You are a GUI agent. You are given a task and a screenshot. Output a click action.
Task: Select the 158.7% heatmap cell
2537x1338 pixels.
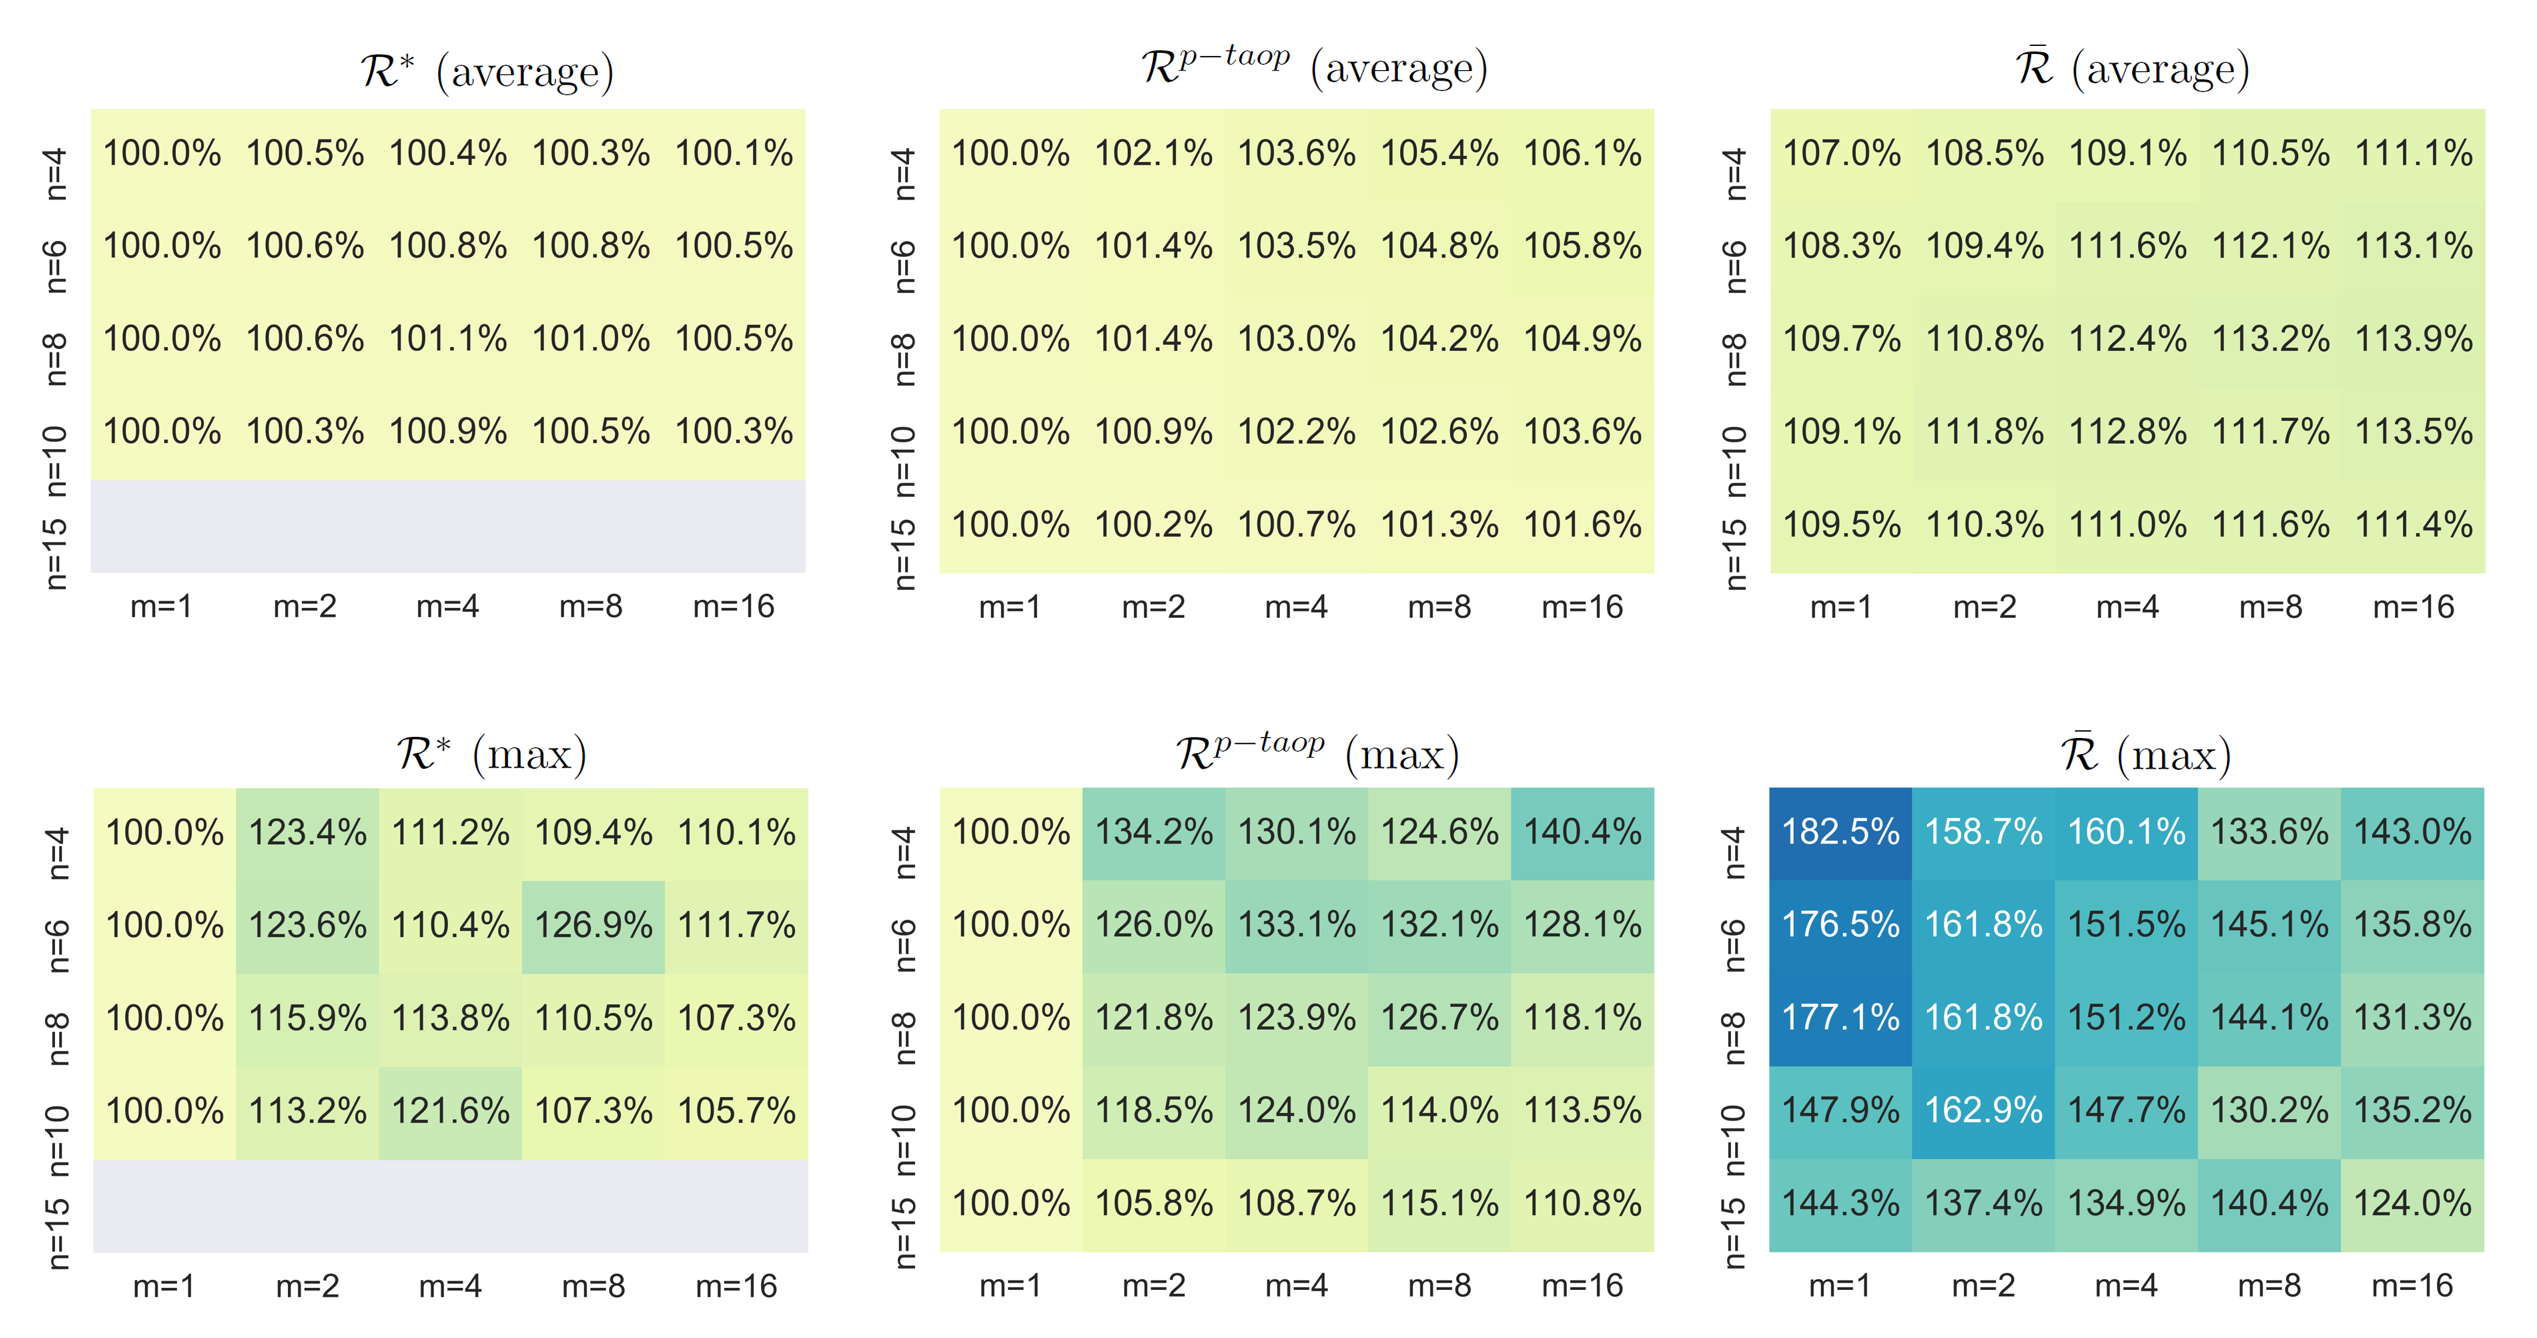point(1983,832)
